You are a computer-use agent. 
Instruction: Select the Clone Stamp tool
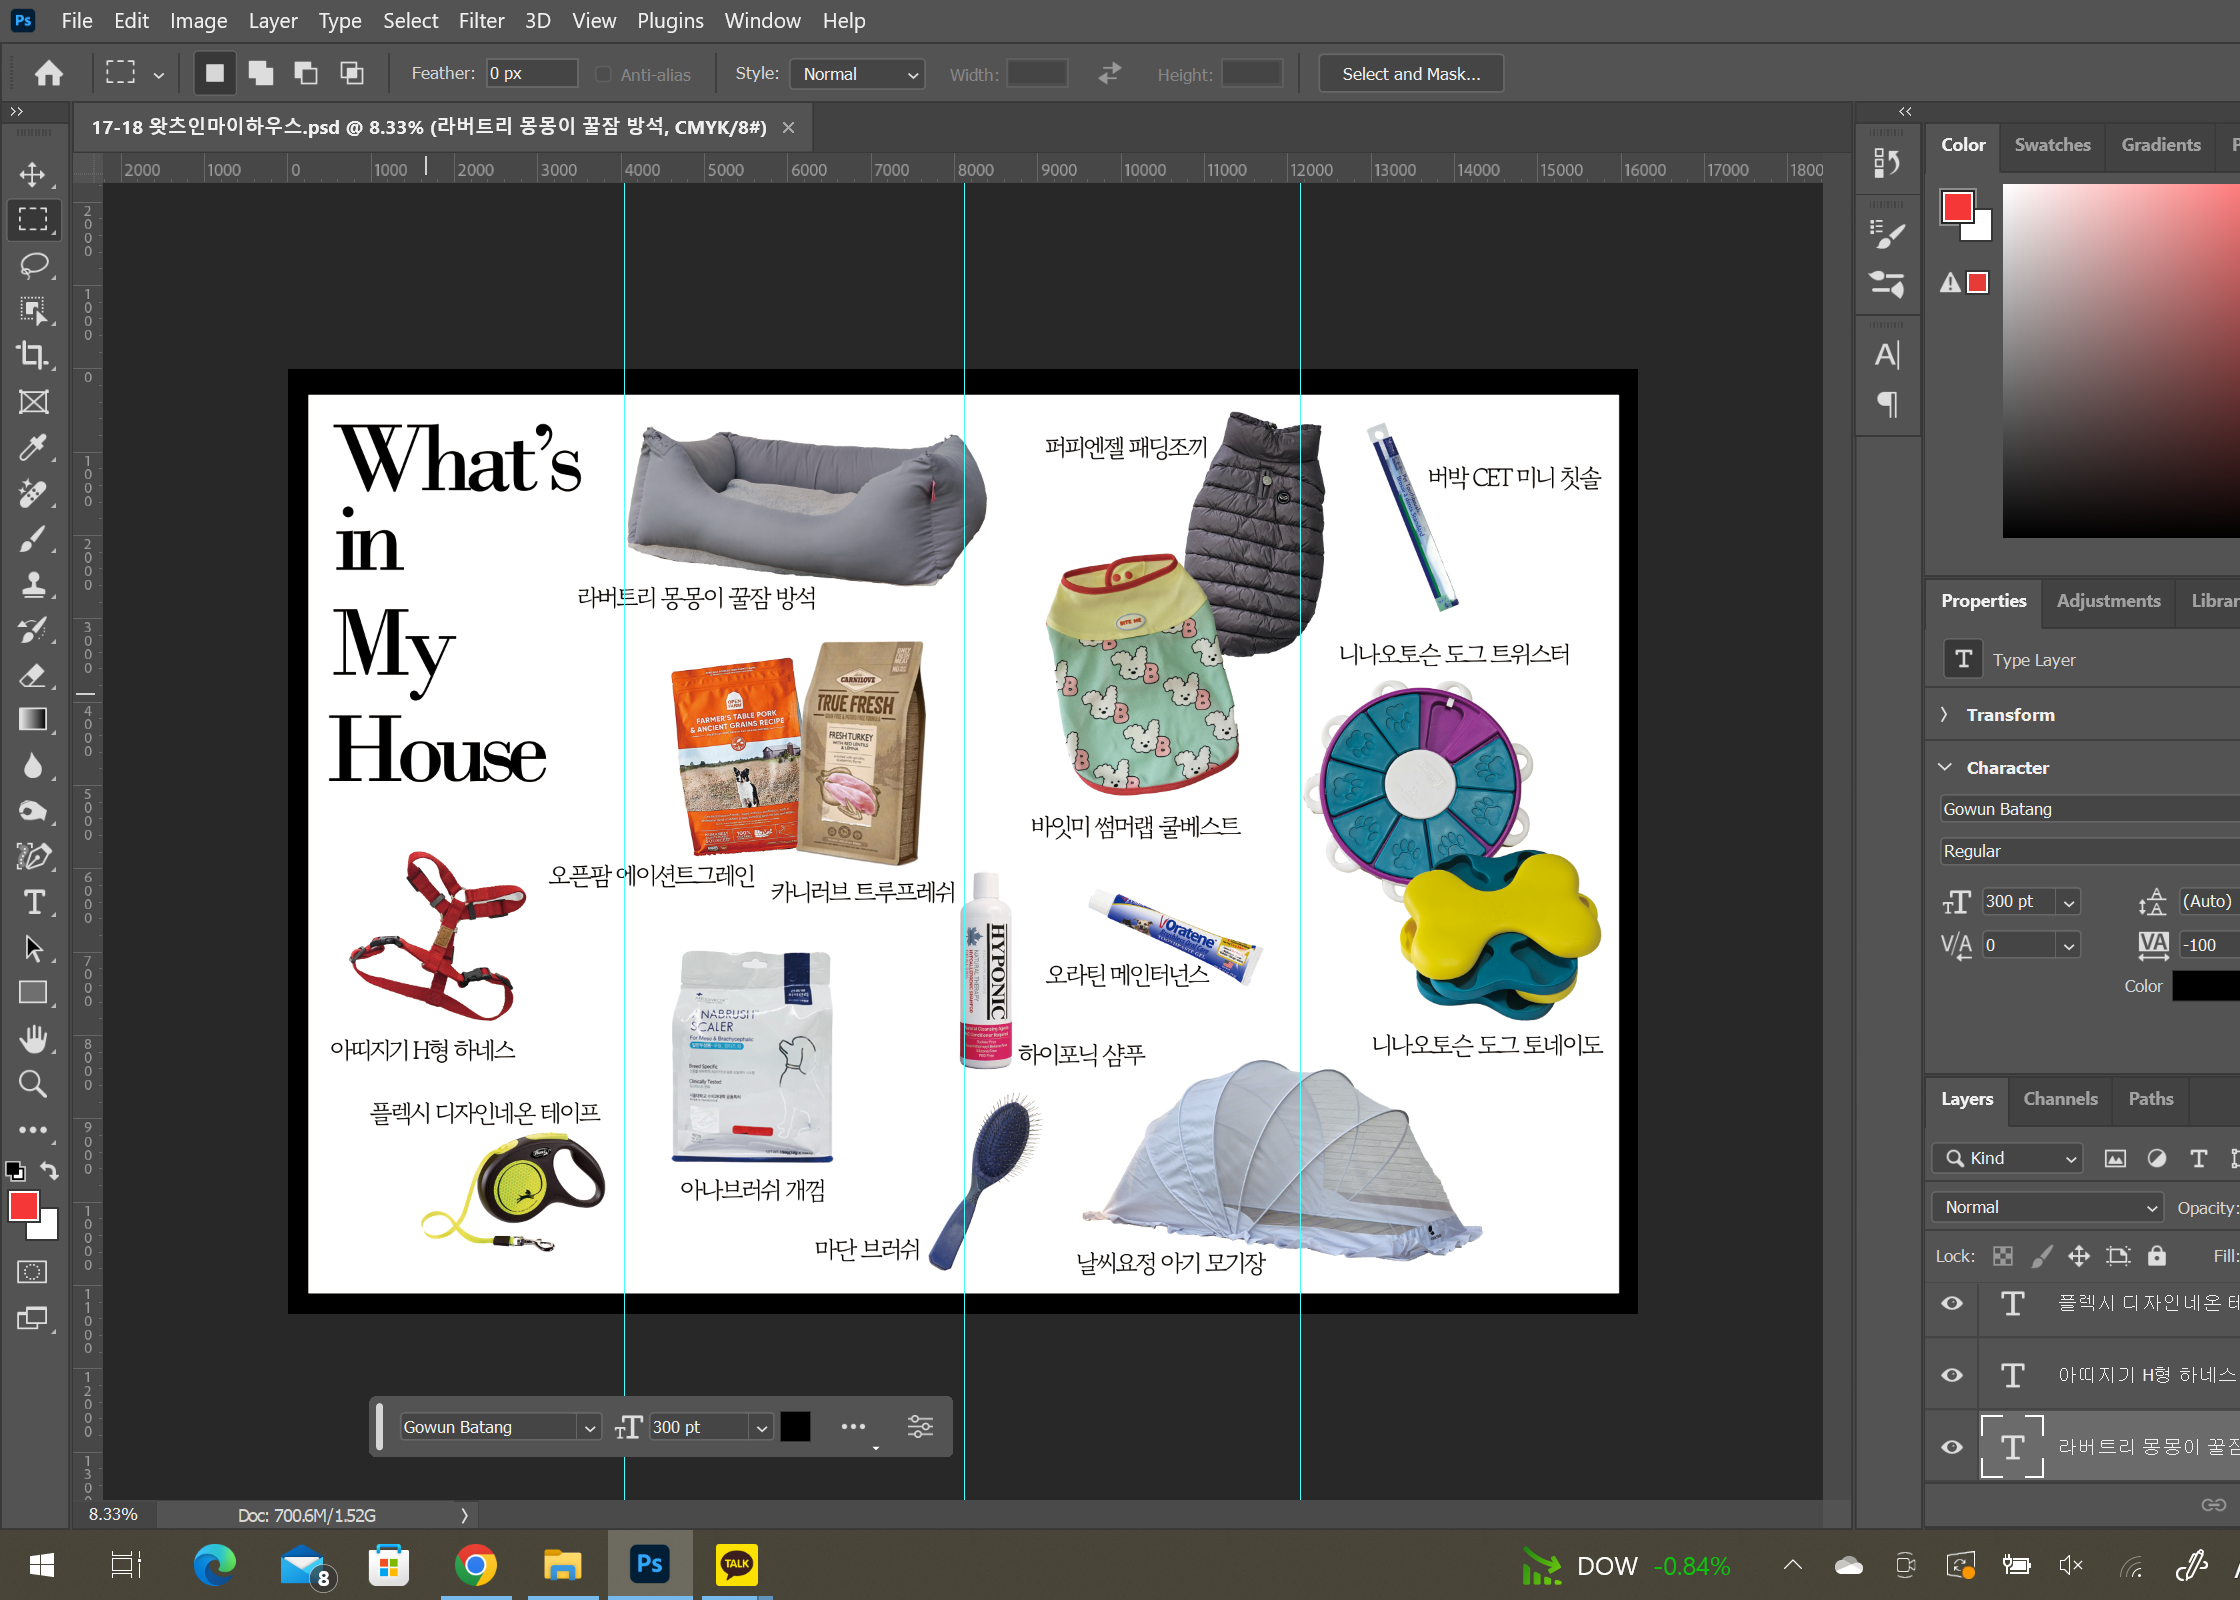click(33, 584)
